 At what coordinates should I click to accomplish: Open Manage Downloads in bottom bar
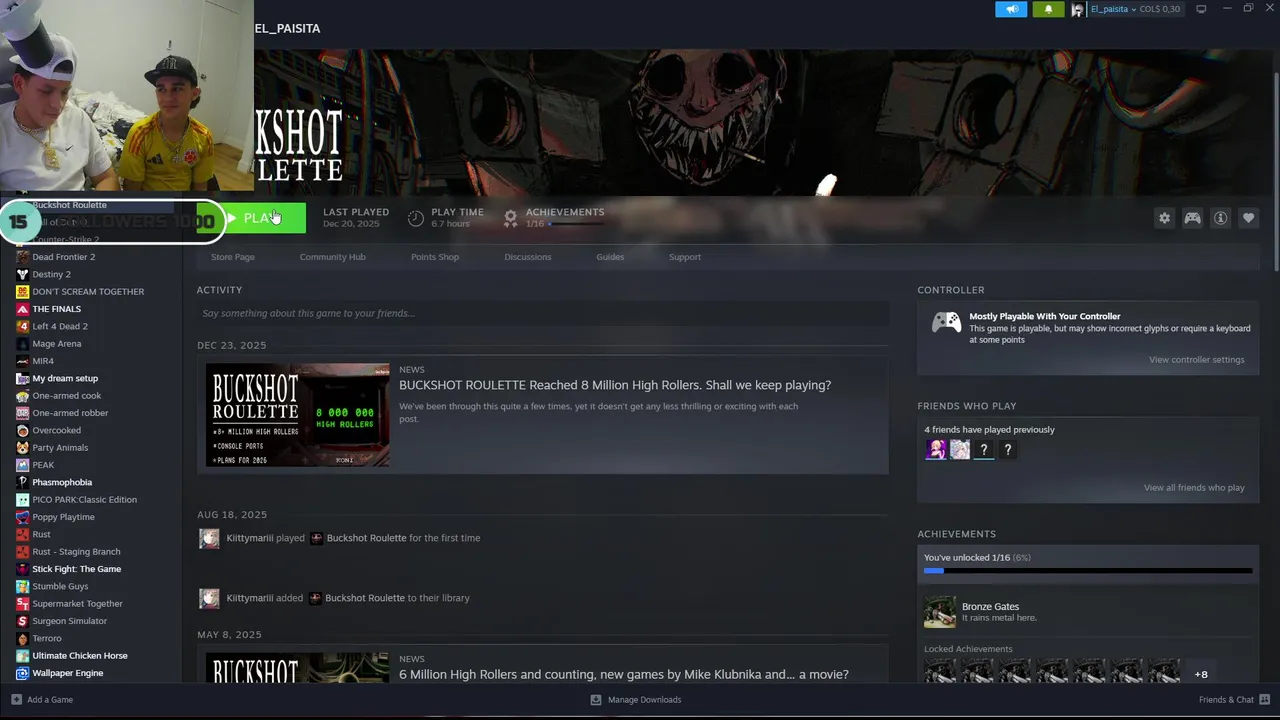[x=636, y=700]
